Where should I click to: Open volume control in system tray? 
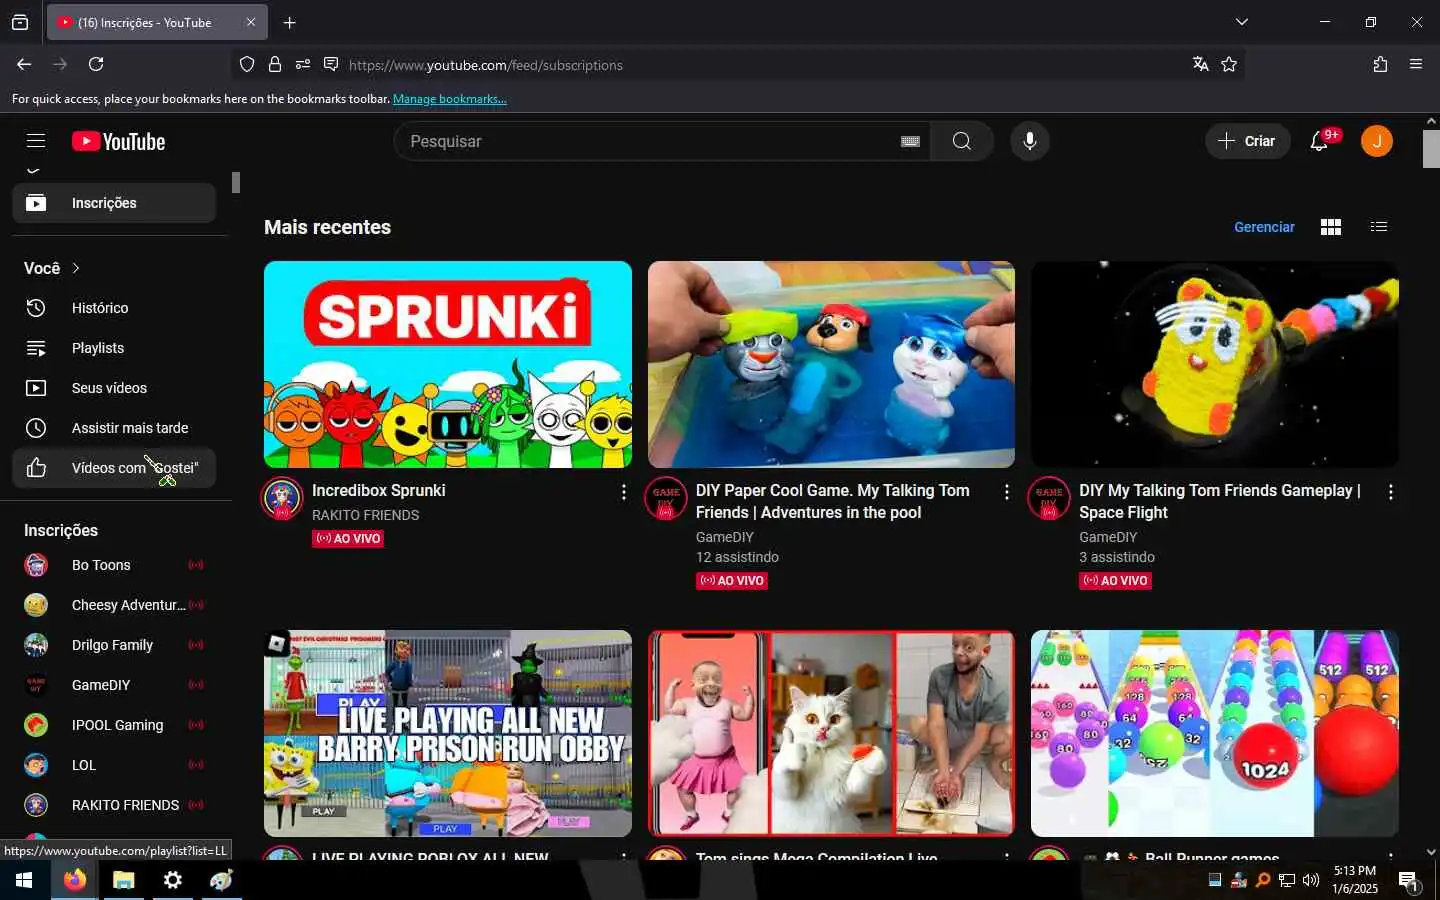[1311, 880]
